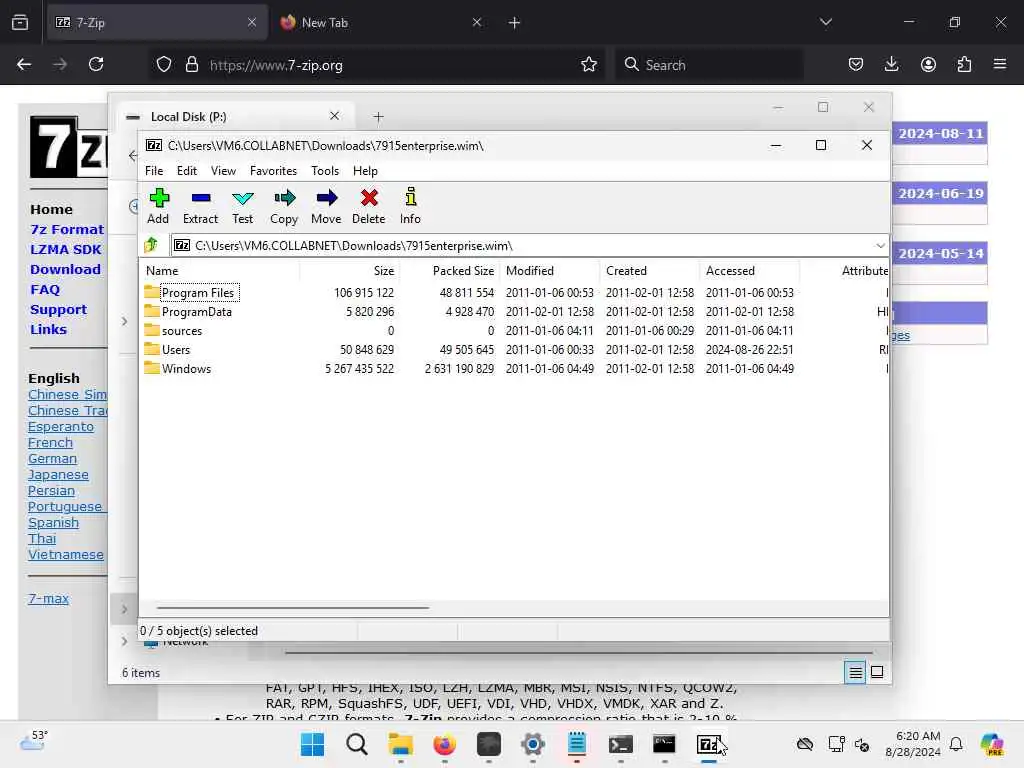Open the Firefox application menu
This screenshot has height=768, width=1024.
1000,64
